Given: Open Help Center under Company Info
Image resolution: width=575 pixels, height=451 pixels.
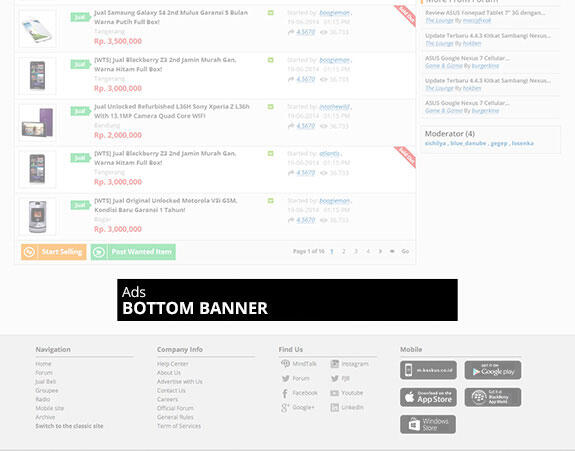Looking at the screenshot, I should pos(173,364).
